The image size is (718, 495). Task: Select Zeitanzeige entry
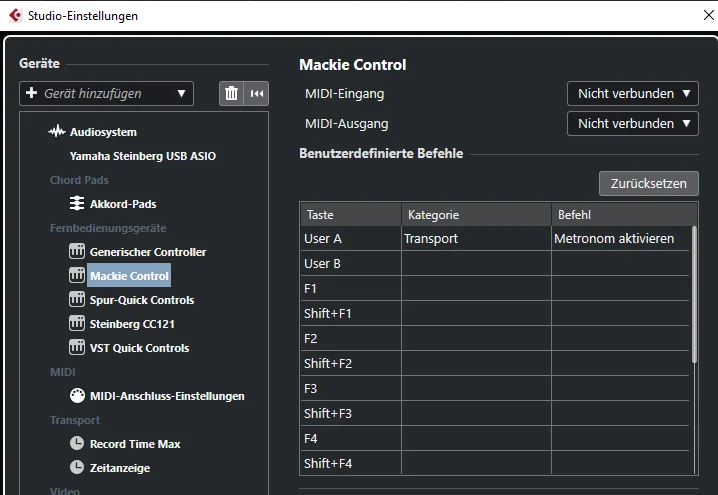click(120, 468)
